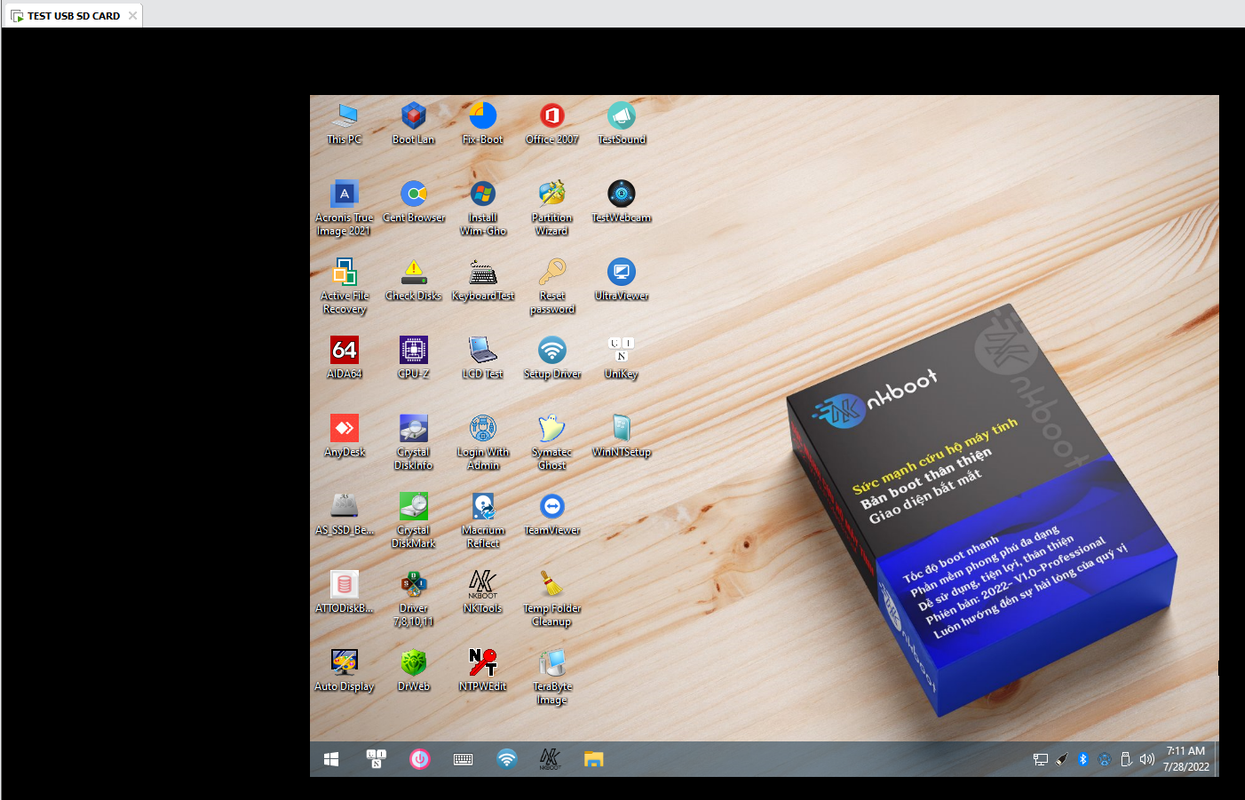Select Login With Admin icon
The height and width of the screenshot is (800, 1245).
(x=483, y=442)
